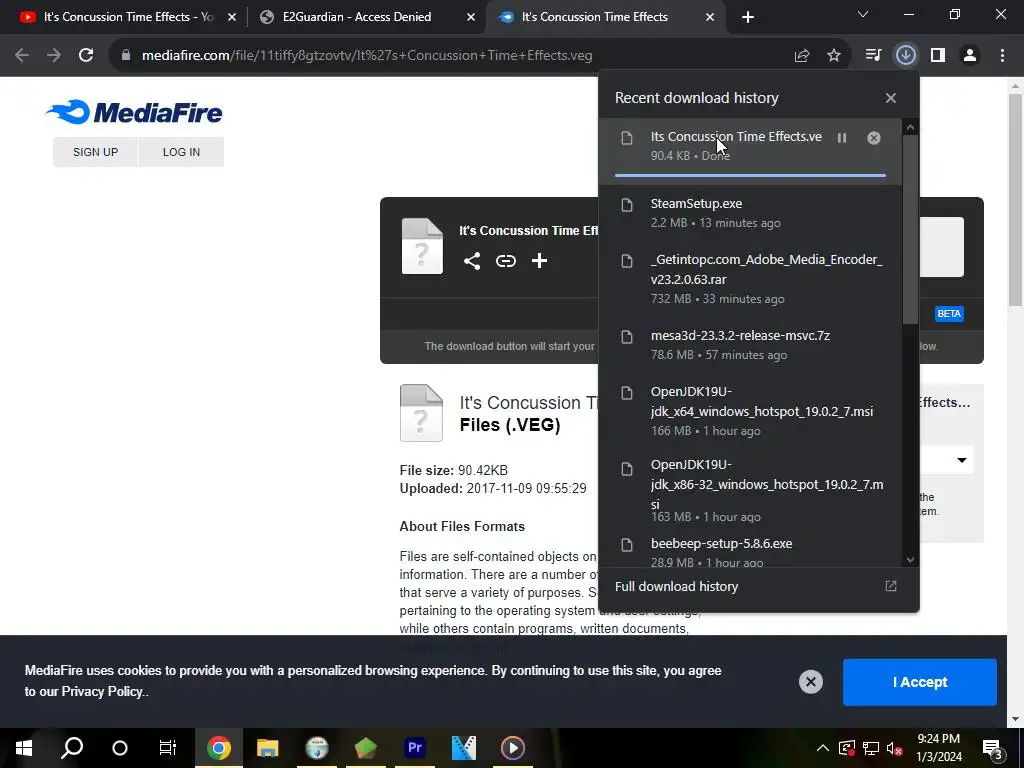Open SteamSetup.exe from download list
Image resolution: width=1024 pixels, height=768 pixels.
pos(750,213)
